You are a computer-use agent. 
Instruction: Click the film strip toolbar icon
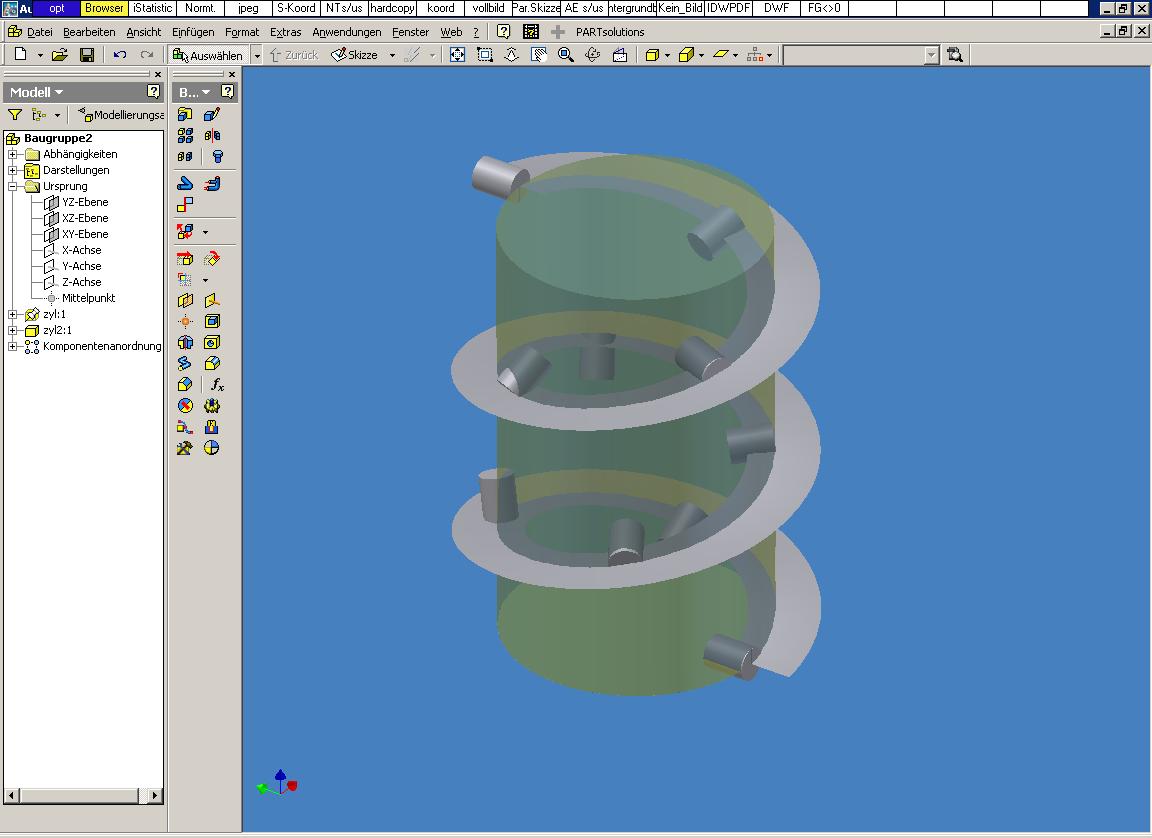tap(530, 32)
